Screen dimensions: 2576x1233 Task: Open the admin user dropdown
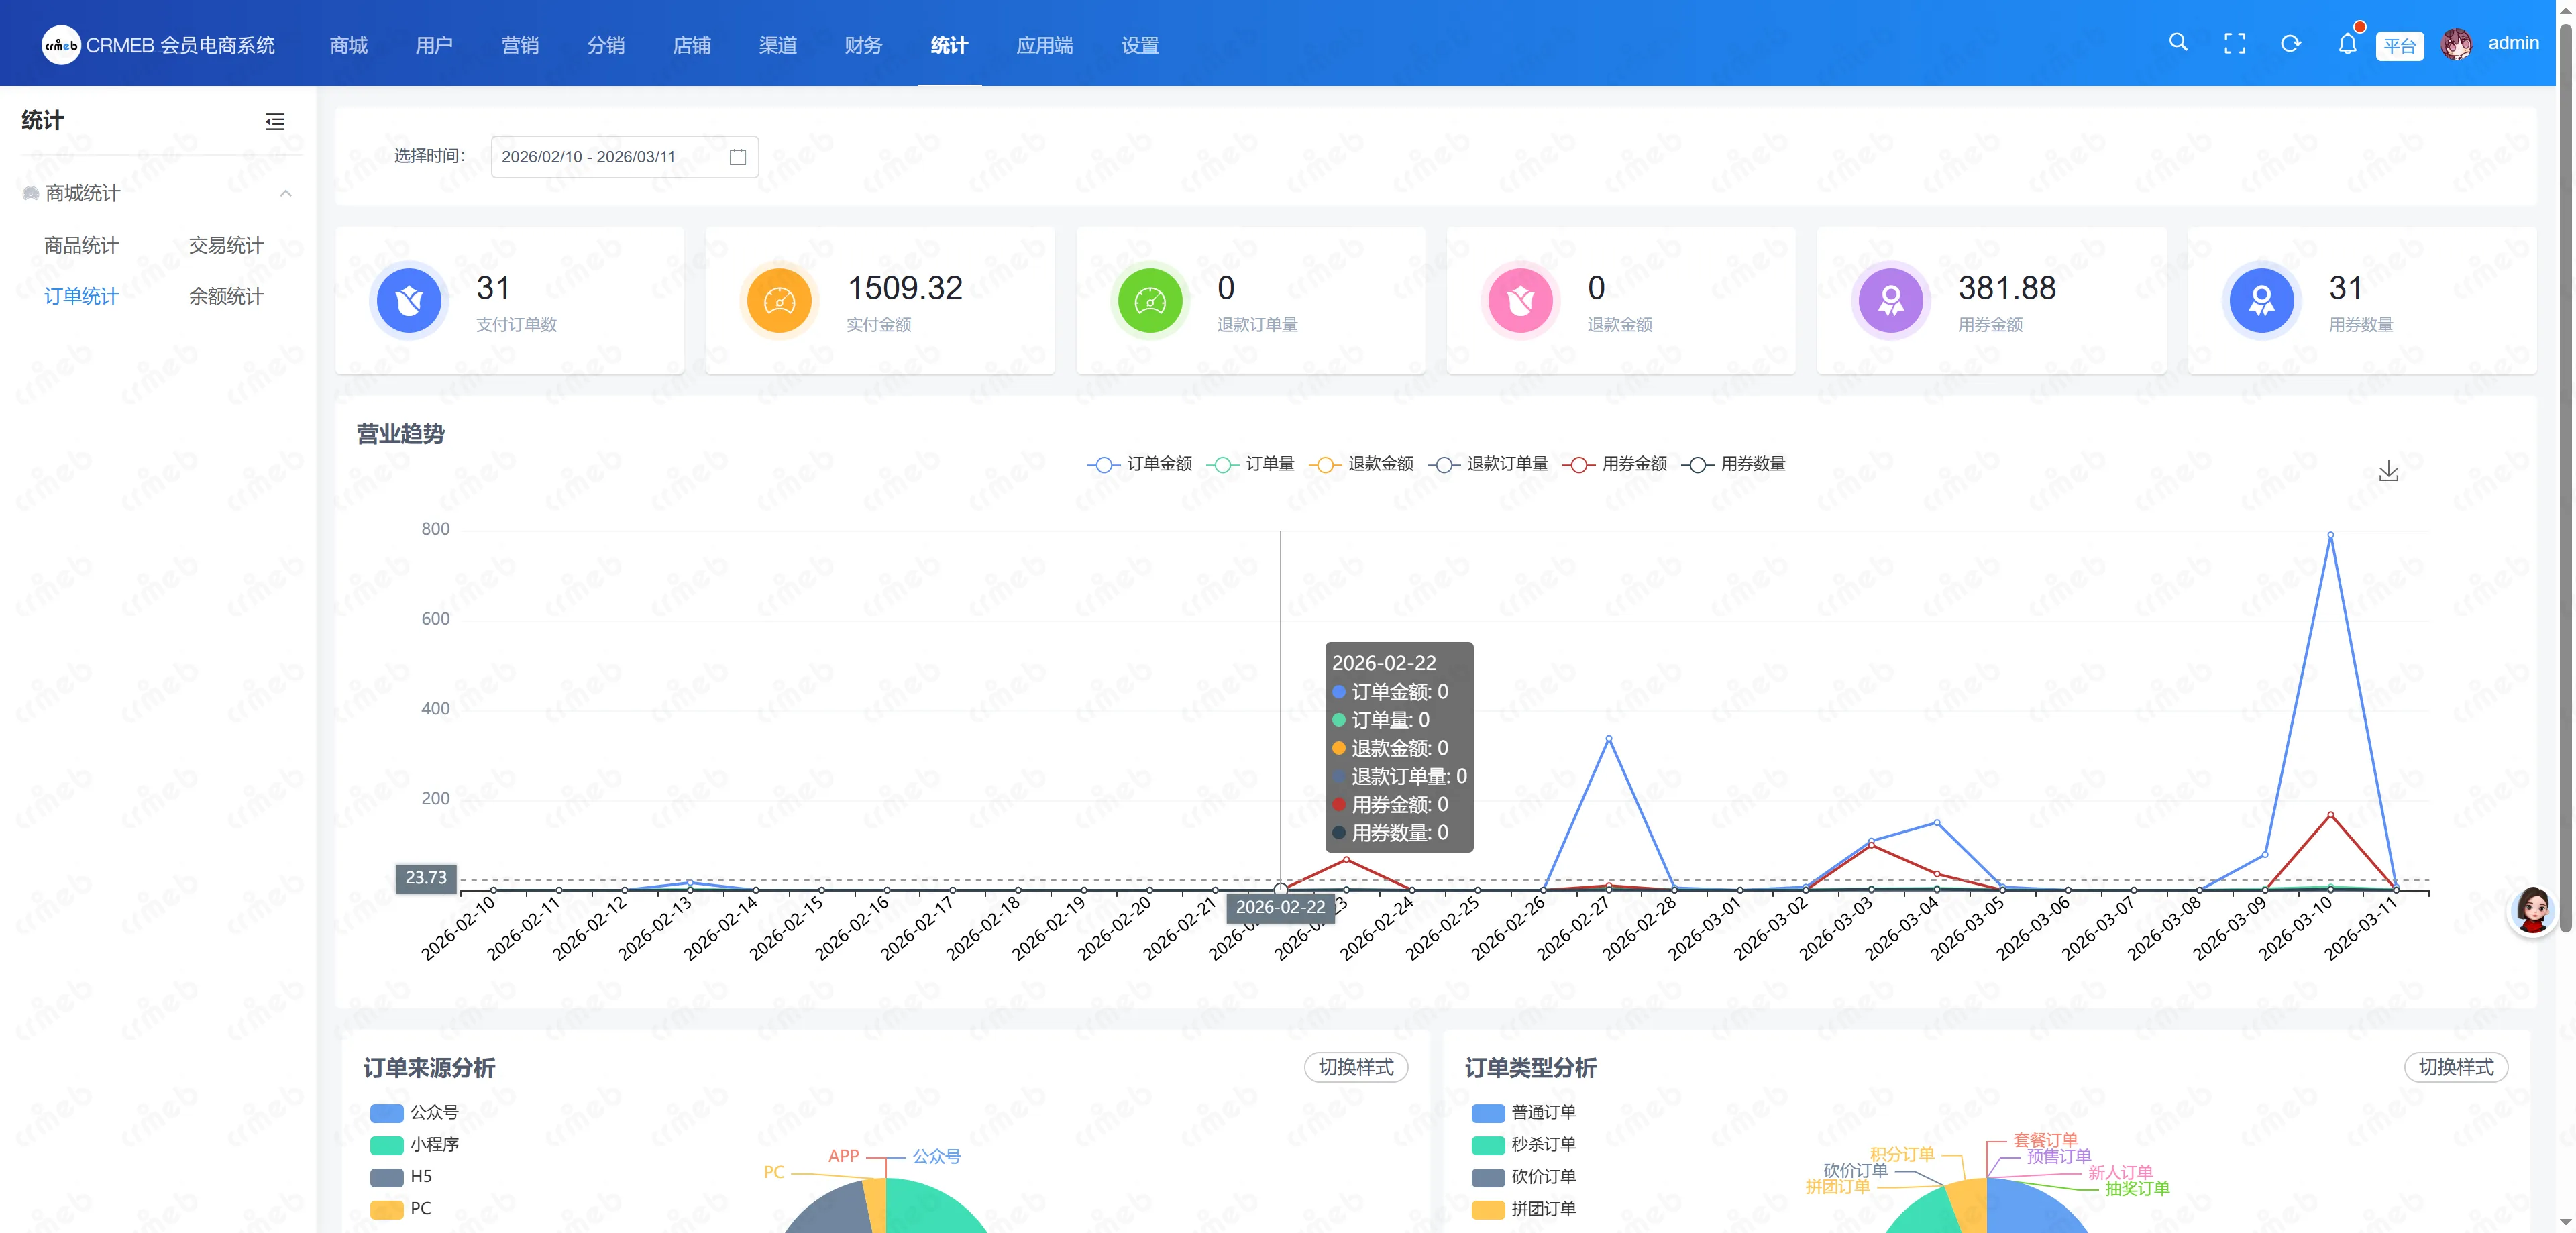(2513, 43)
